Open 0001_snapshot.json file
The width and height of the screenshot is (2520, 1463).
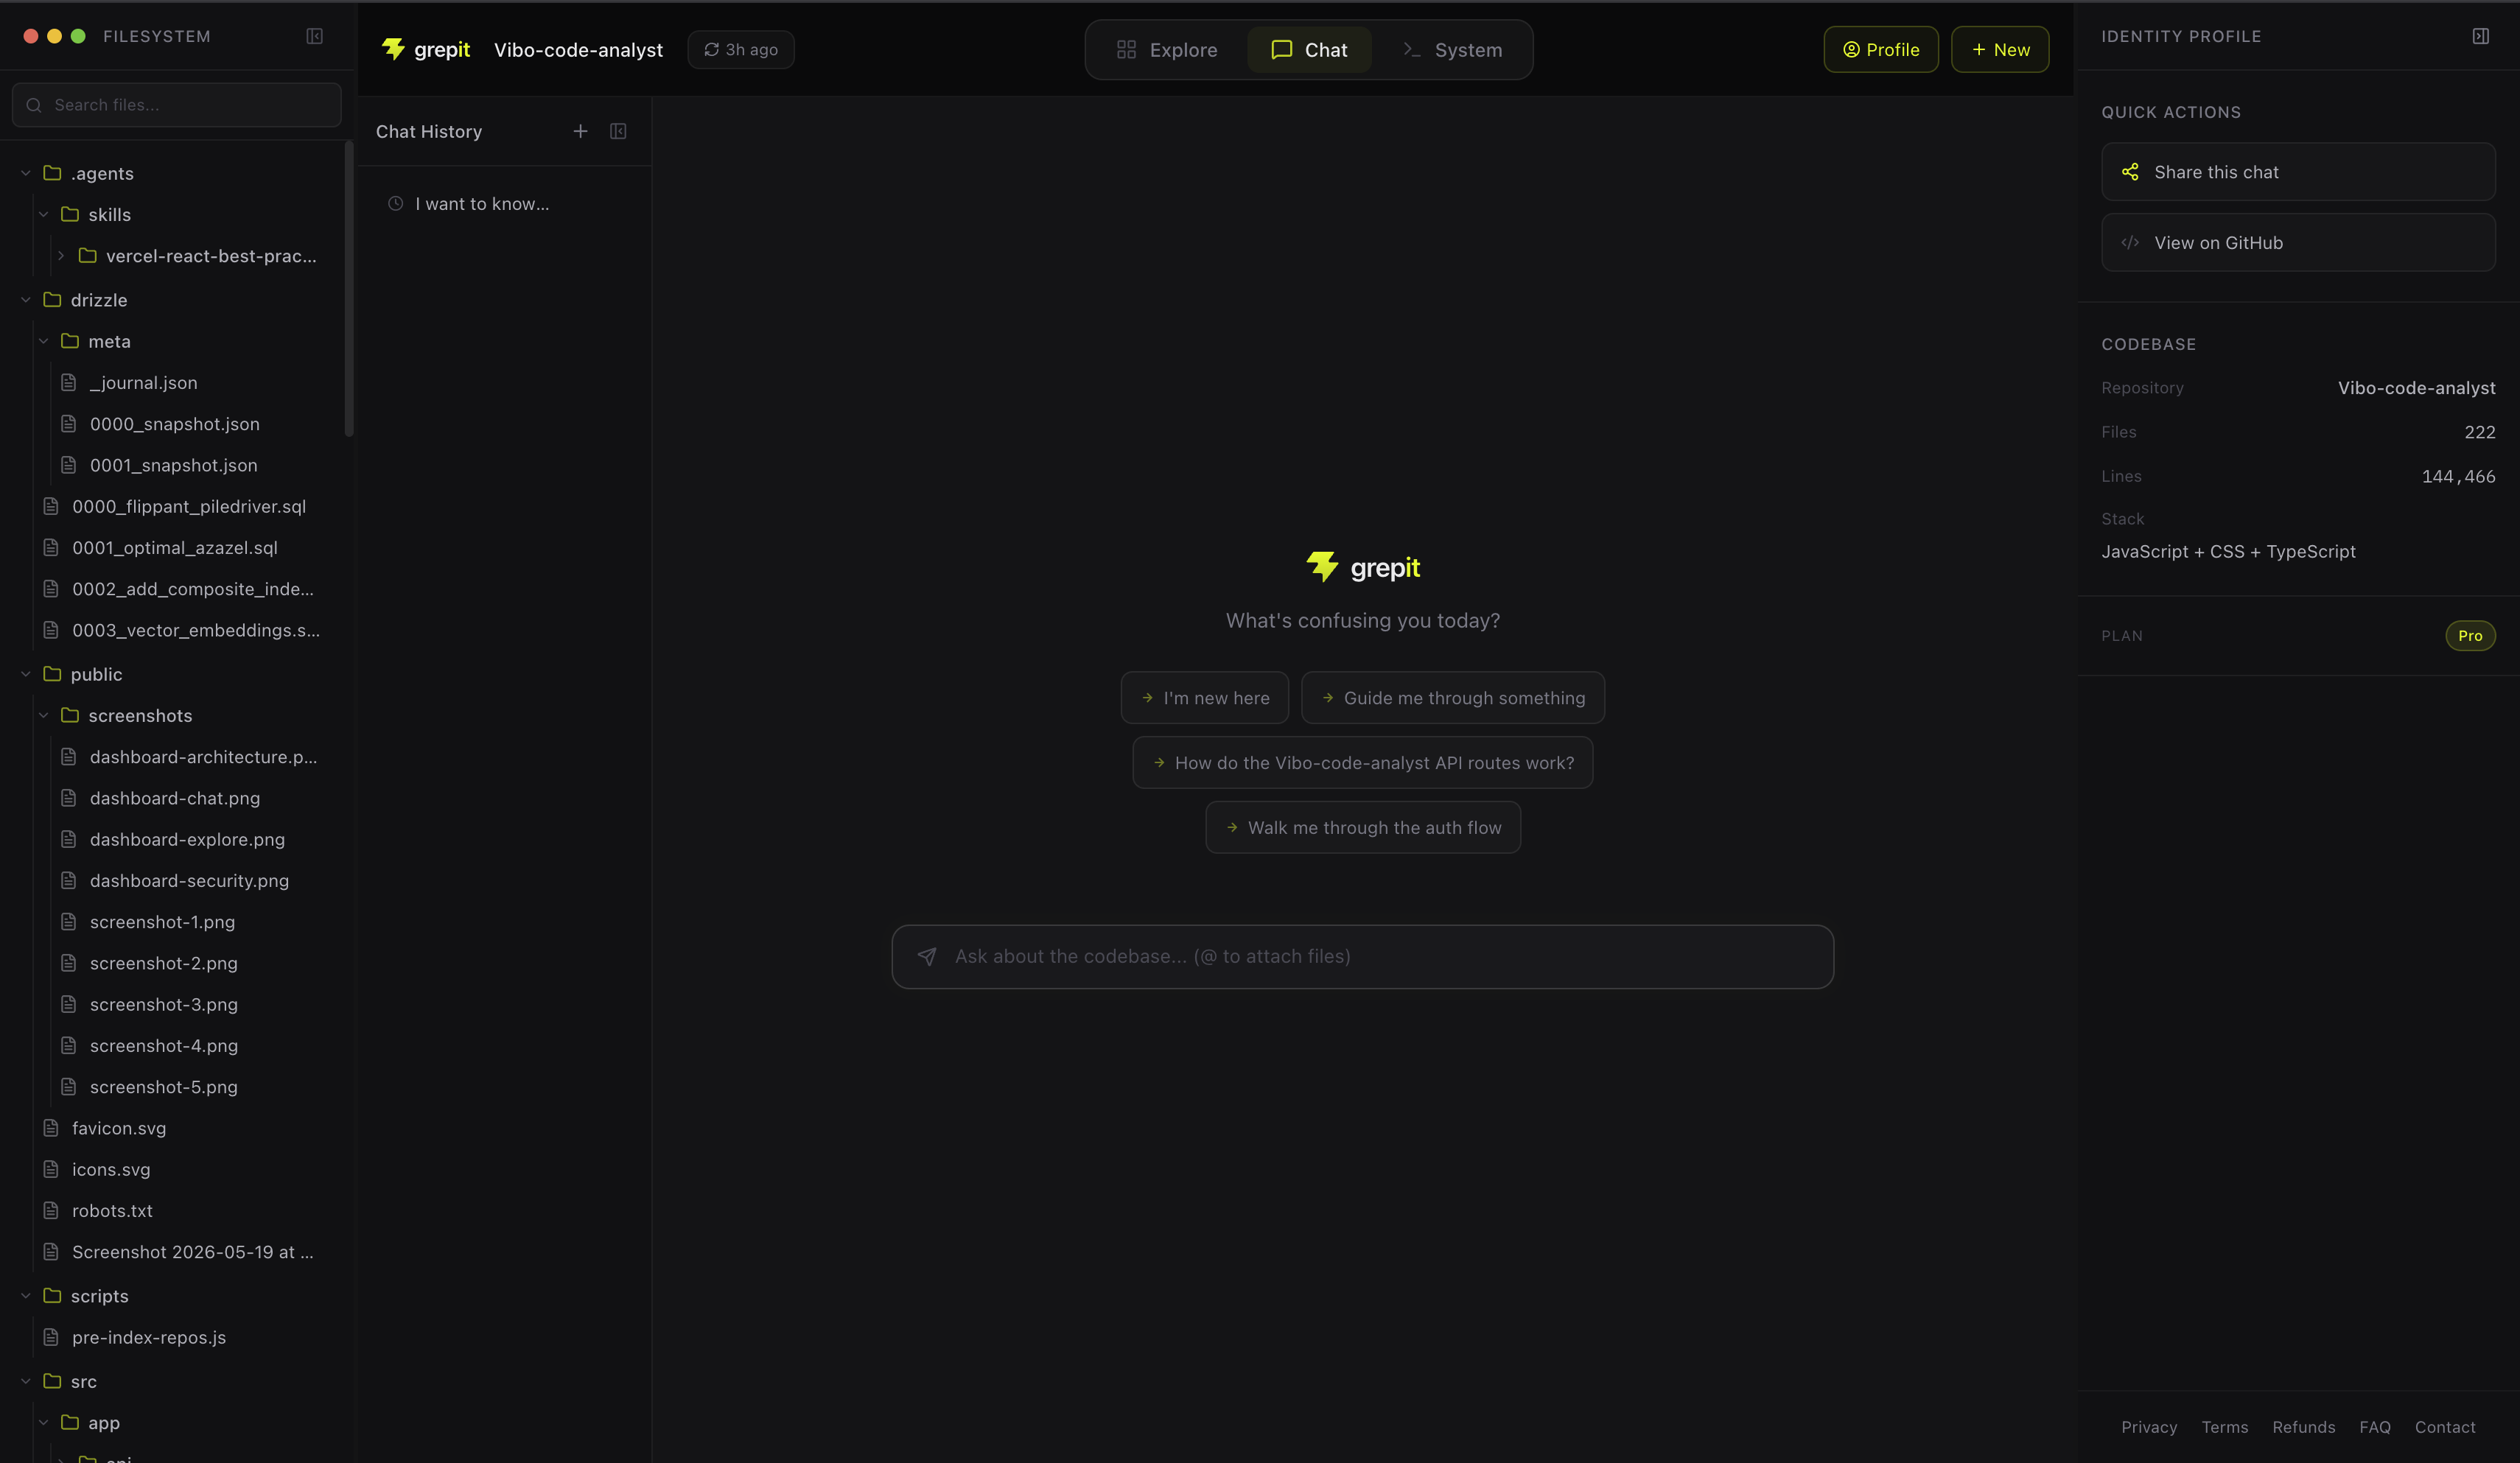(174, 466)
